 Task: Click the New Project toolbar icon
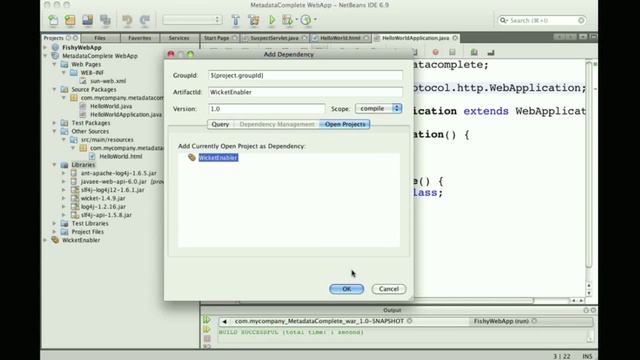[x=70, y=20]
